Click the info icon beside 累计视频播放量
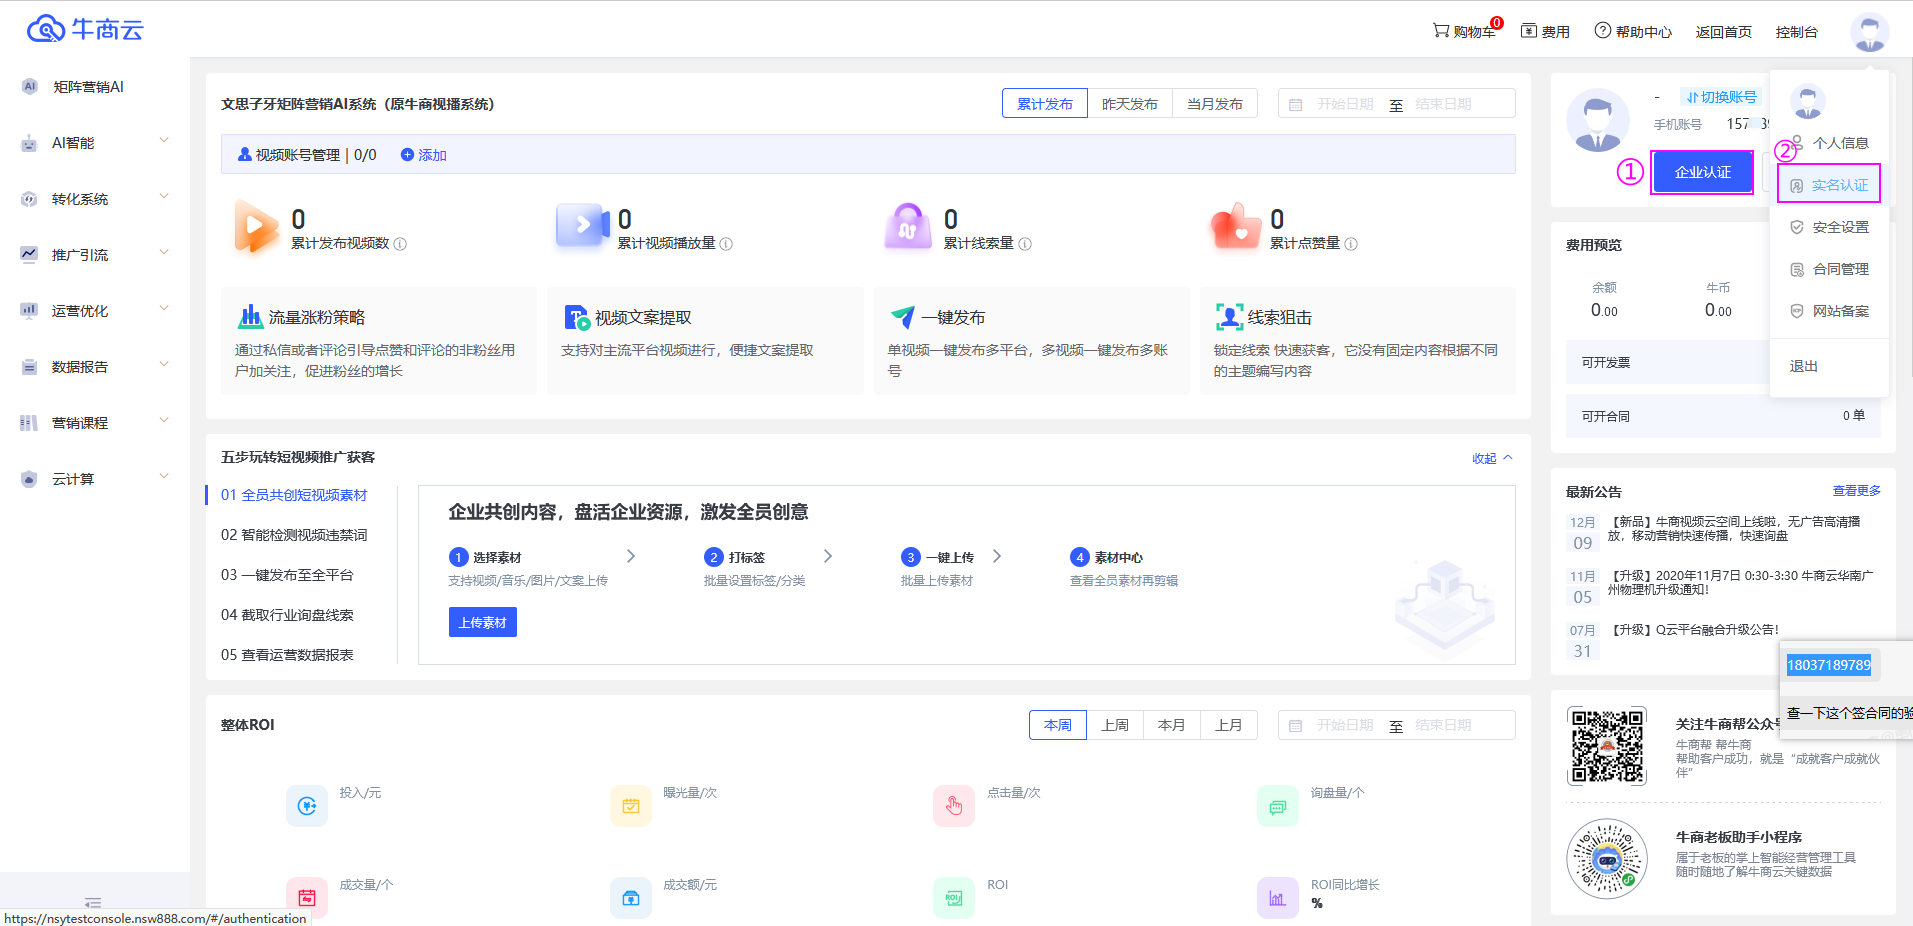The height and width of the screenshot is (926, 1913). coord(726,244)
